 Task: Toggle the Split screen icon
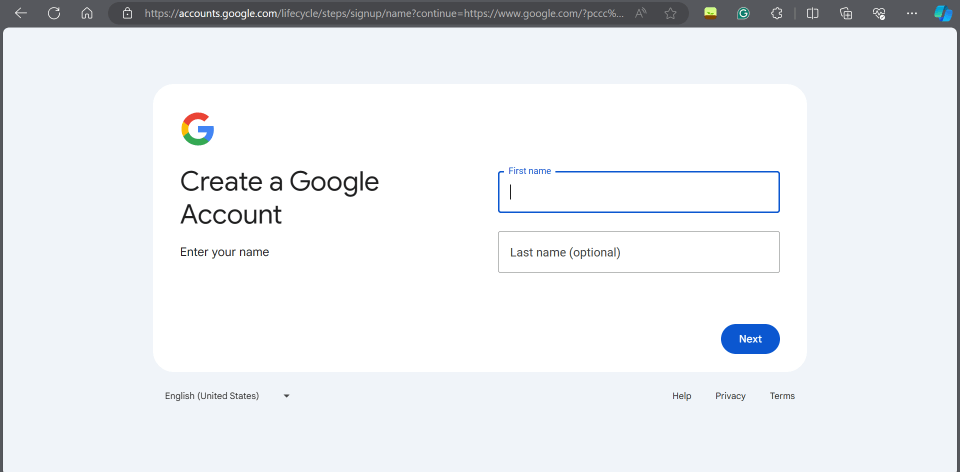click(812, 13)
